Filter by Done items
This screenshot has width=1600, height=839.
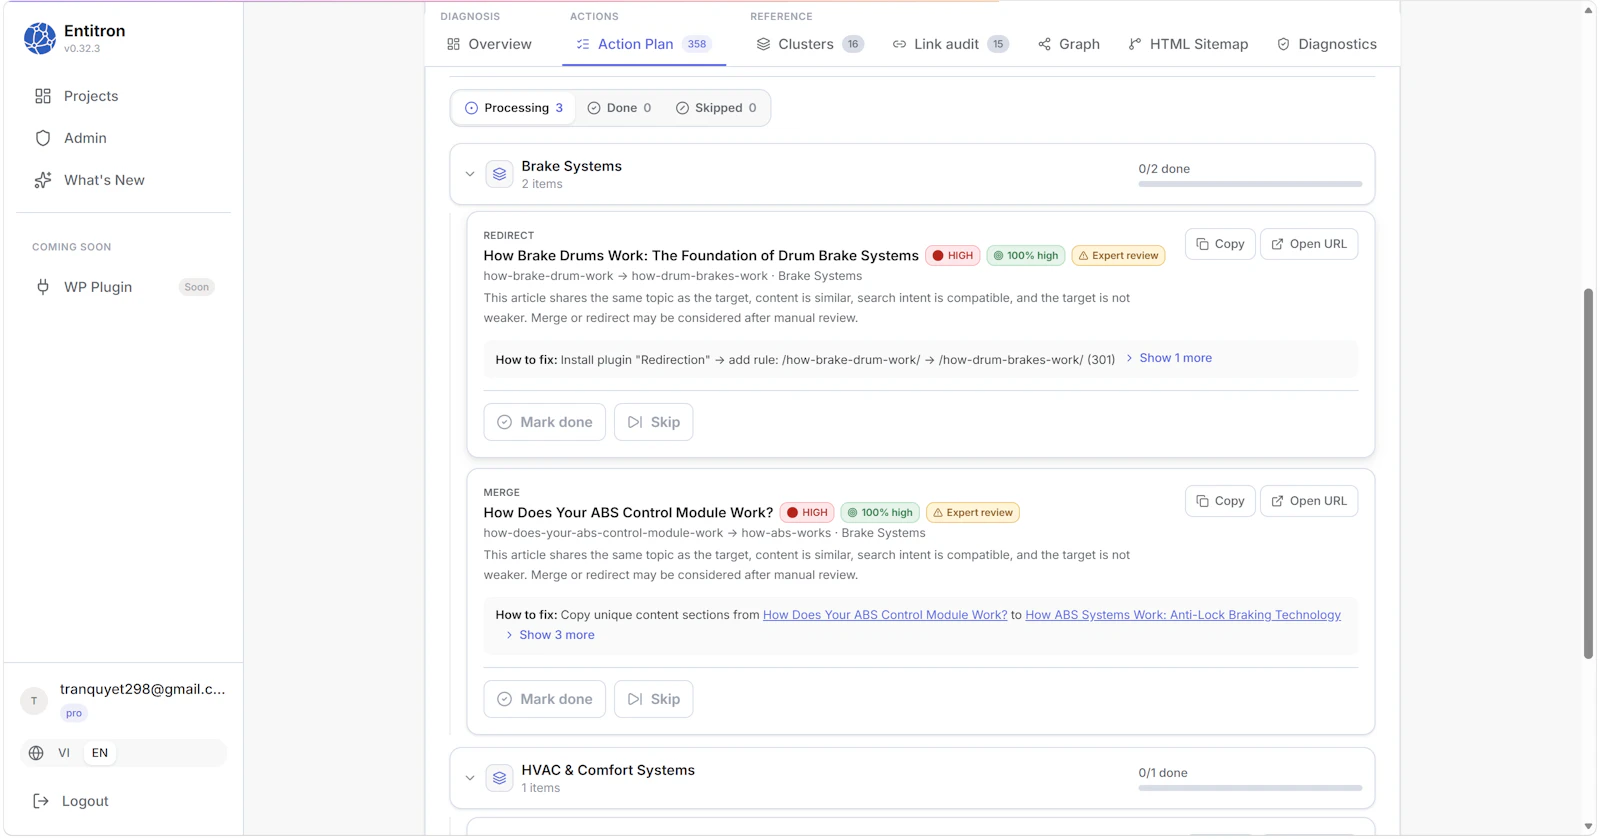point(619,108)
